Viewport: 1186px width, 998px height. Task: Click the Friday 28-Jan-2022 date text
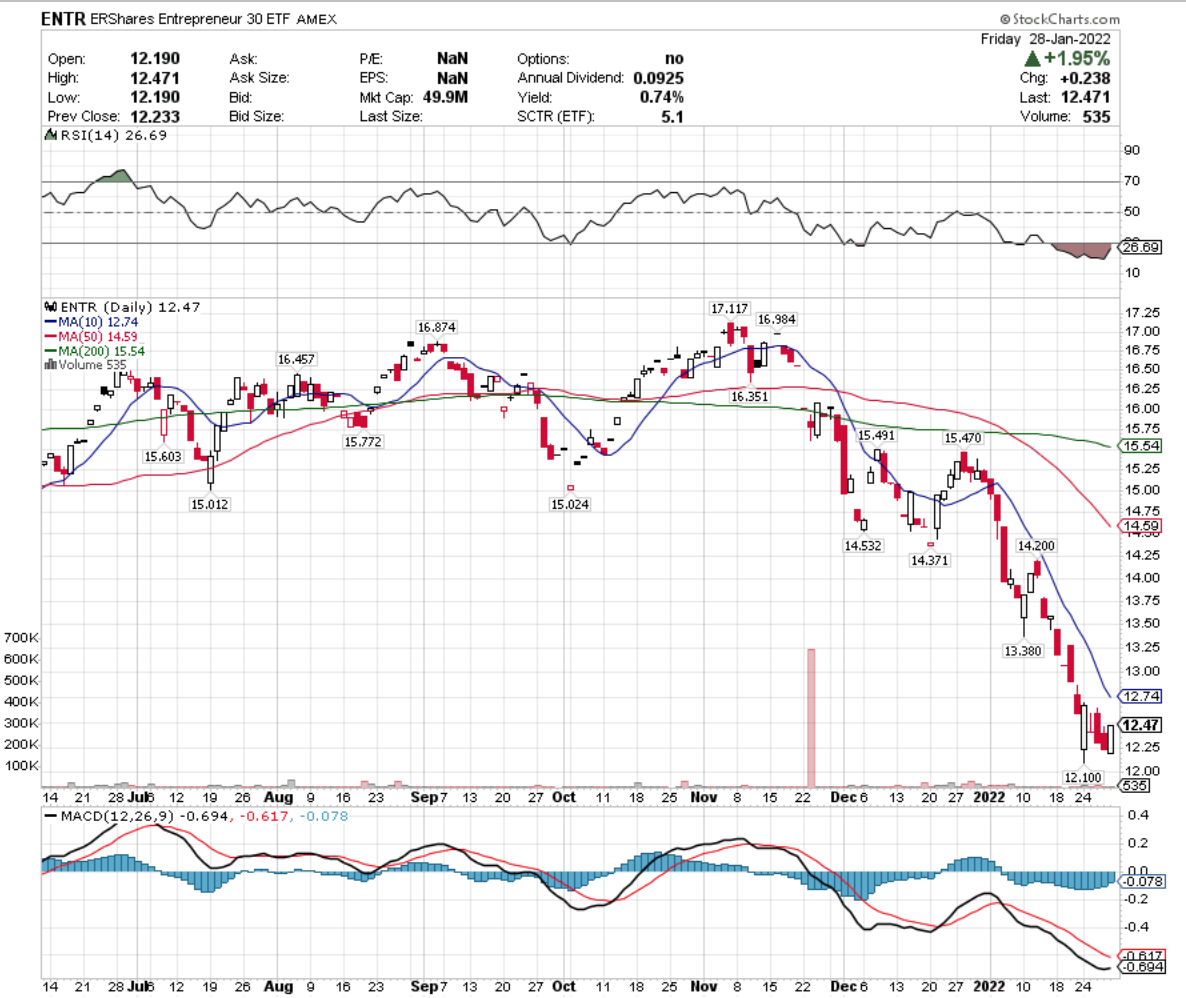pyautogui.click(x=1045, y=39)
